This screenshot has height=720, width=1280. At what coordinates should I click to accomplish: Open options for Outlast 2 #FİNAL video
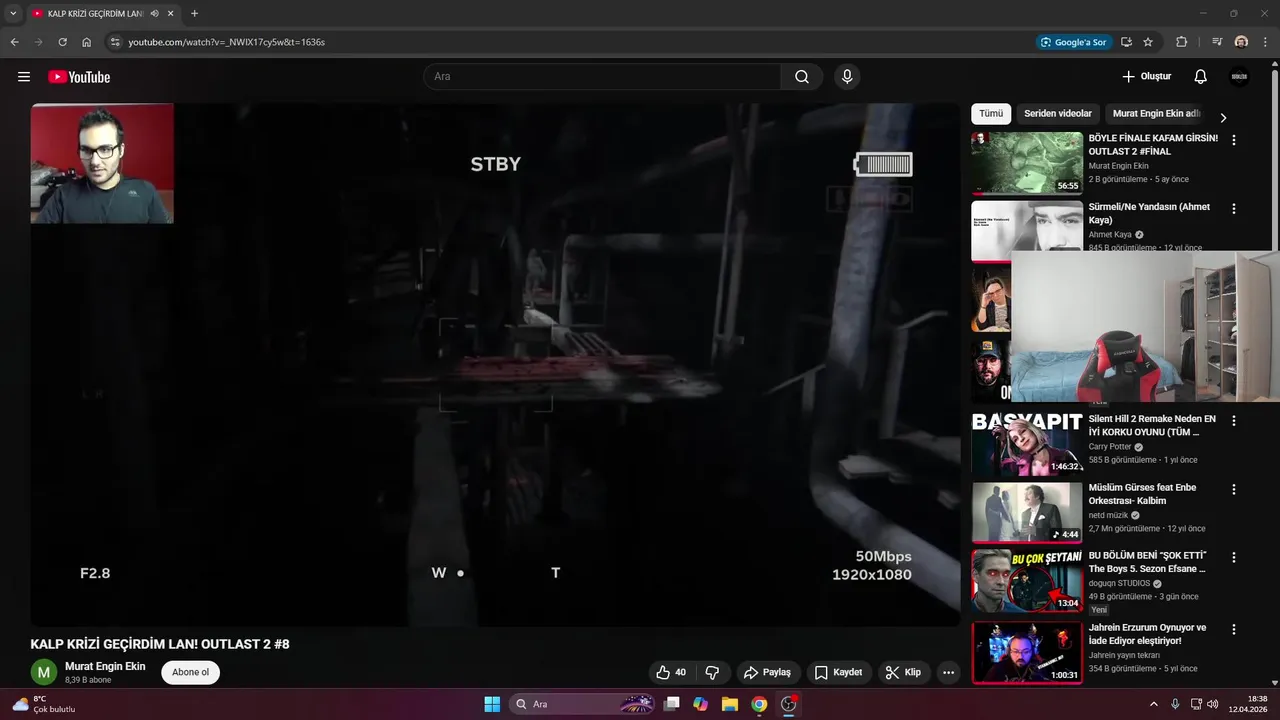[1234, 141]
